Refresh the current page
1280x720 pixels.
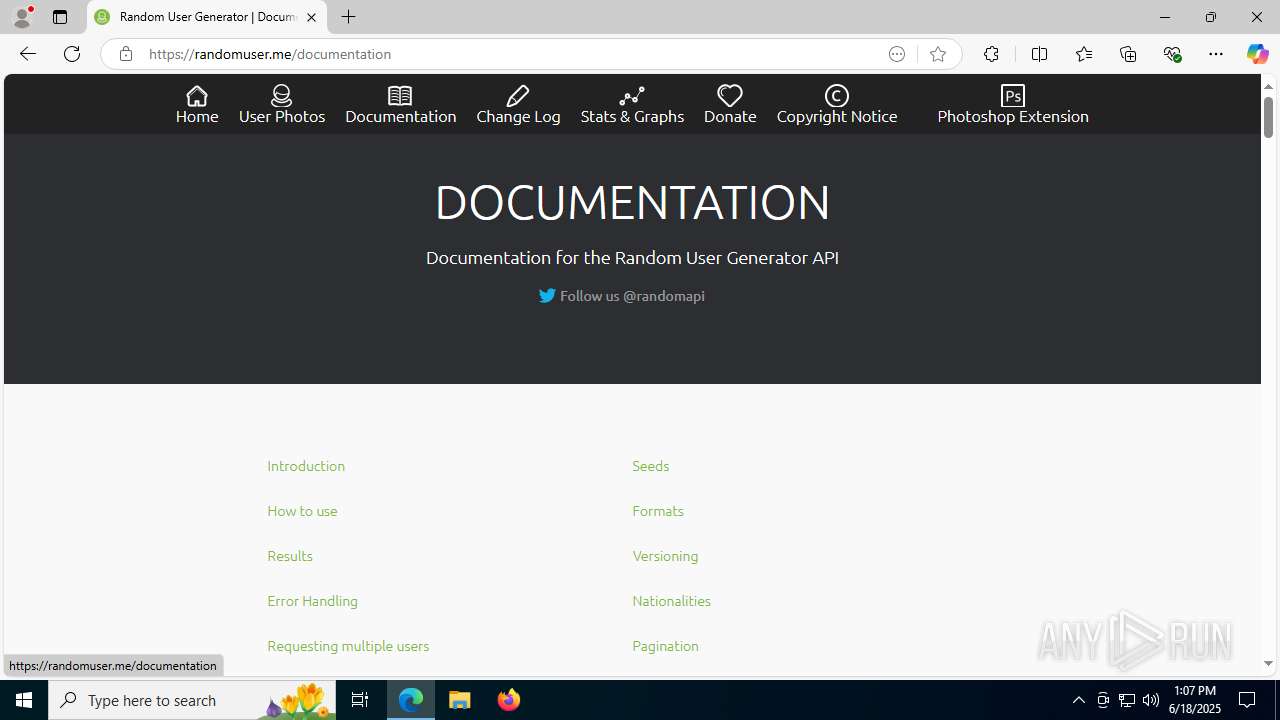(x=72, y=54)
